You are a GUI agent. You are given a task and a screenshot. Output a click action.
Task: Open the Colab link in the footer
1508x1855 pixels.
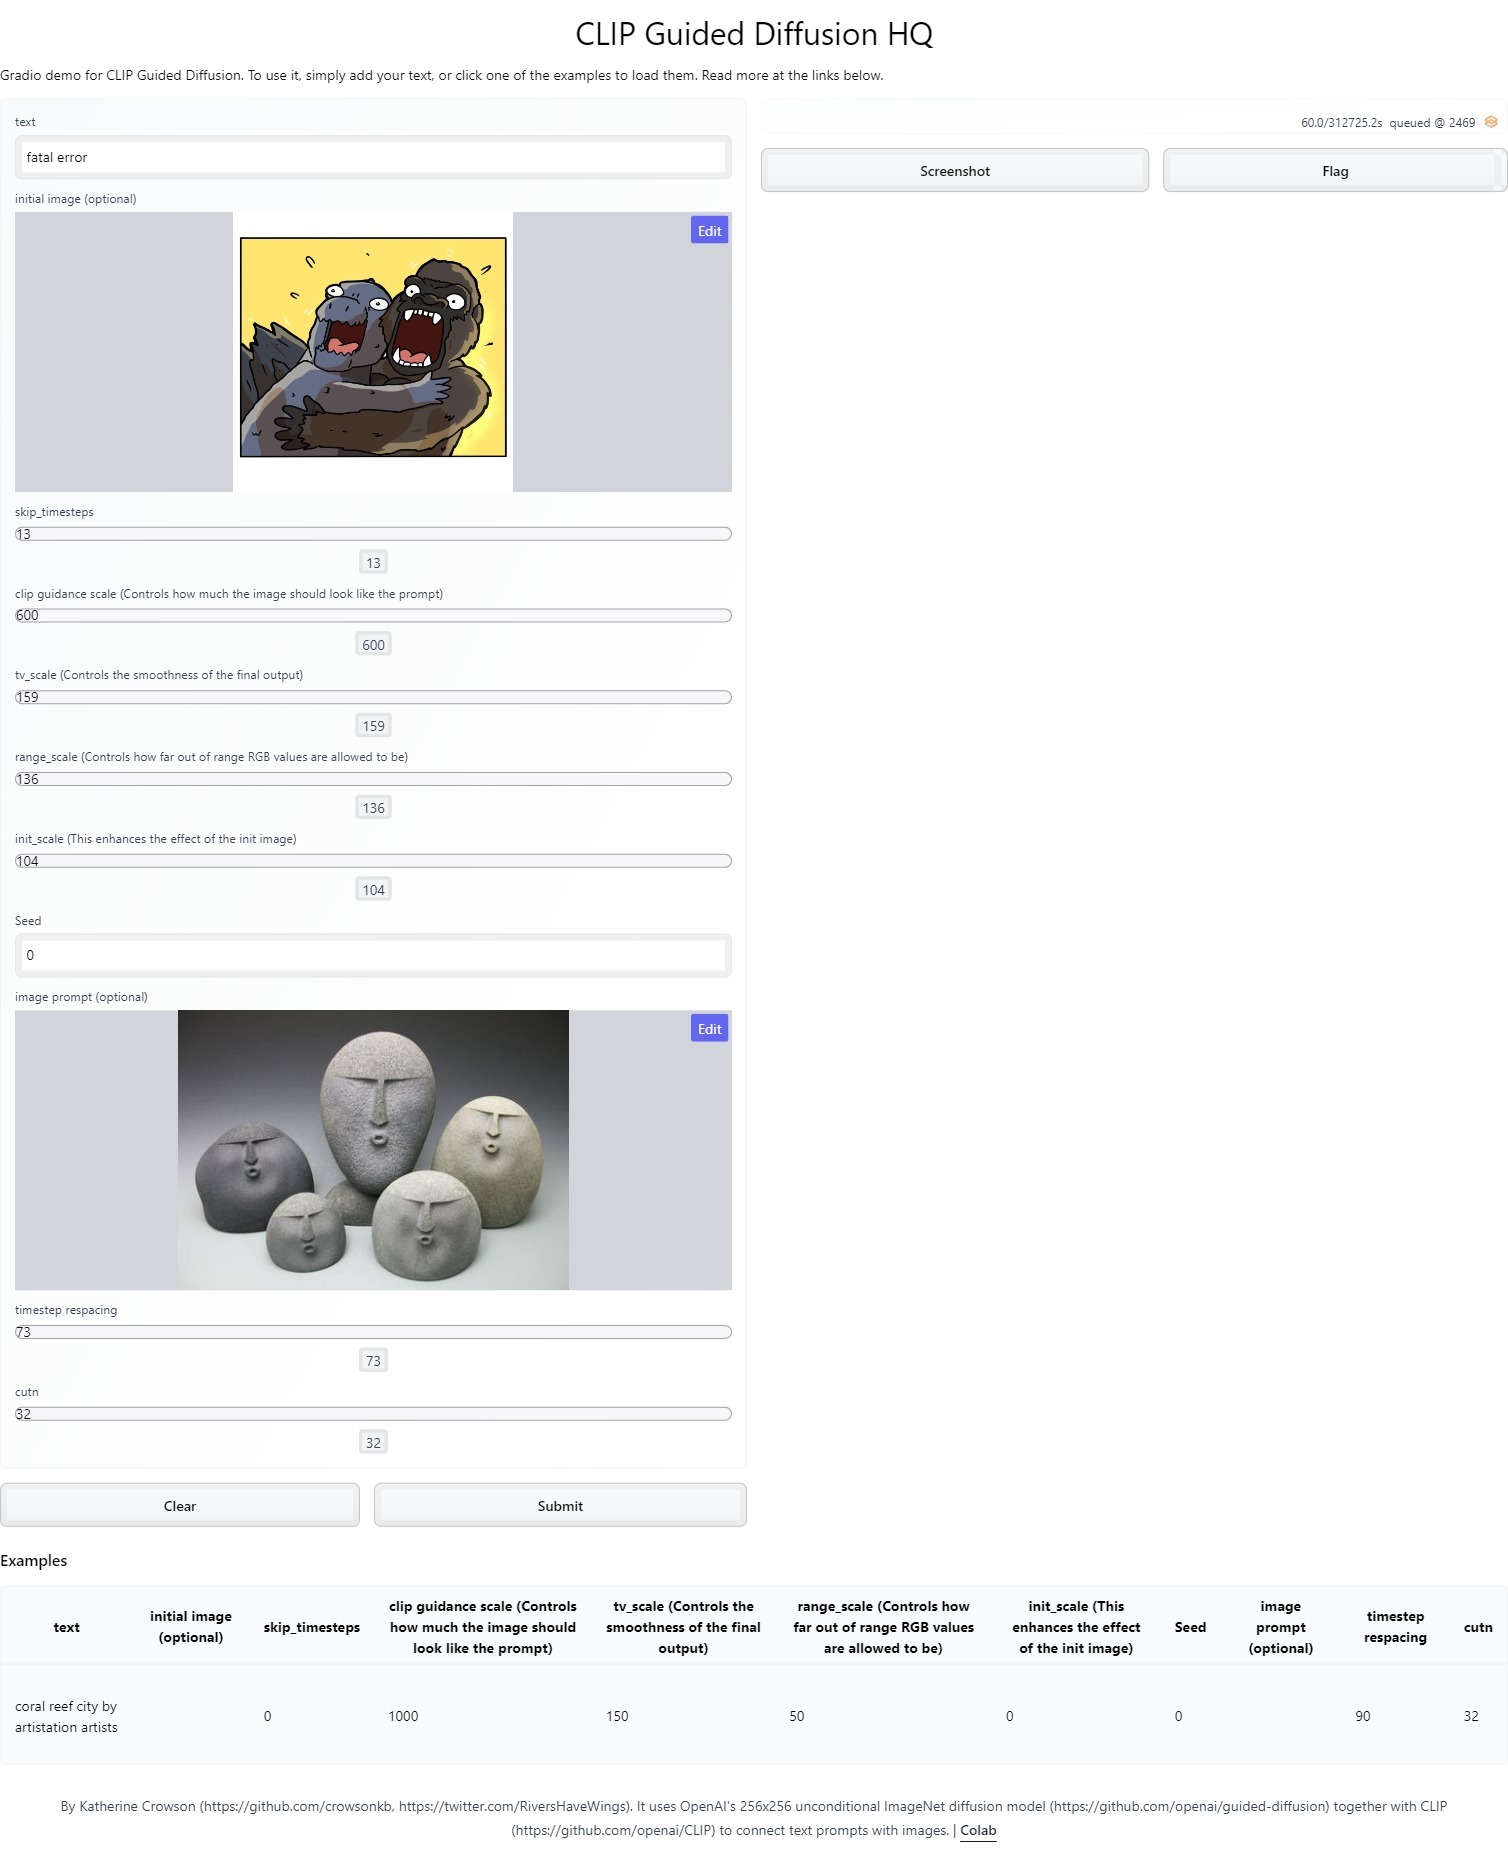[978, 1831]
